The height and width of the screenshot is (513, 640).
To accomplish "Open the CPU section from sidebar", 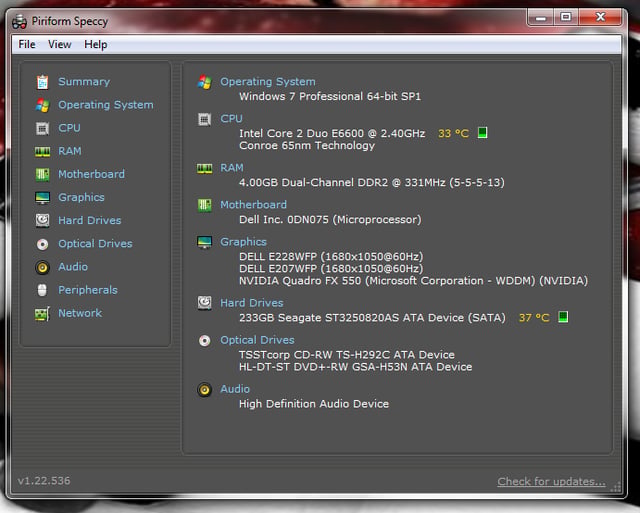I will tap(69, 128).
